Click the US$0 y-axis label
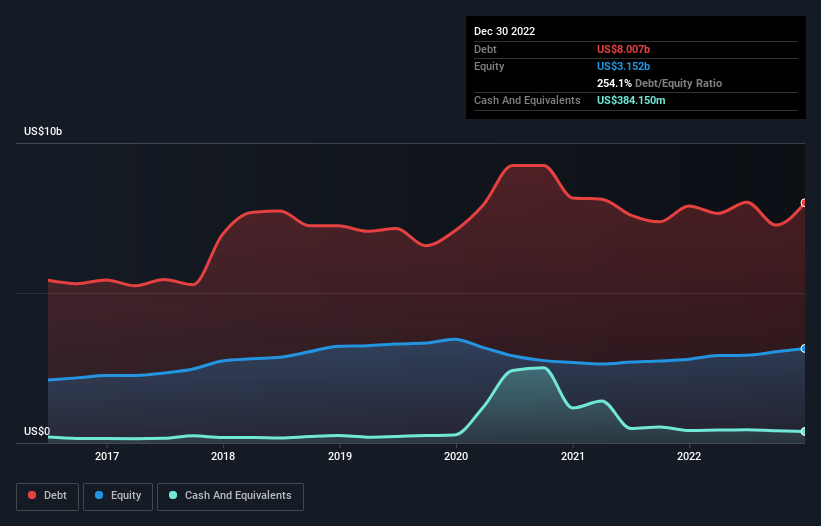821x526 pixels. 37,431
